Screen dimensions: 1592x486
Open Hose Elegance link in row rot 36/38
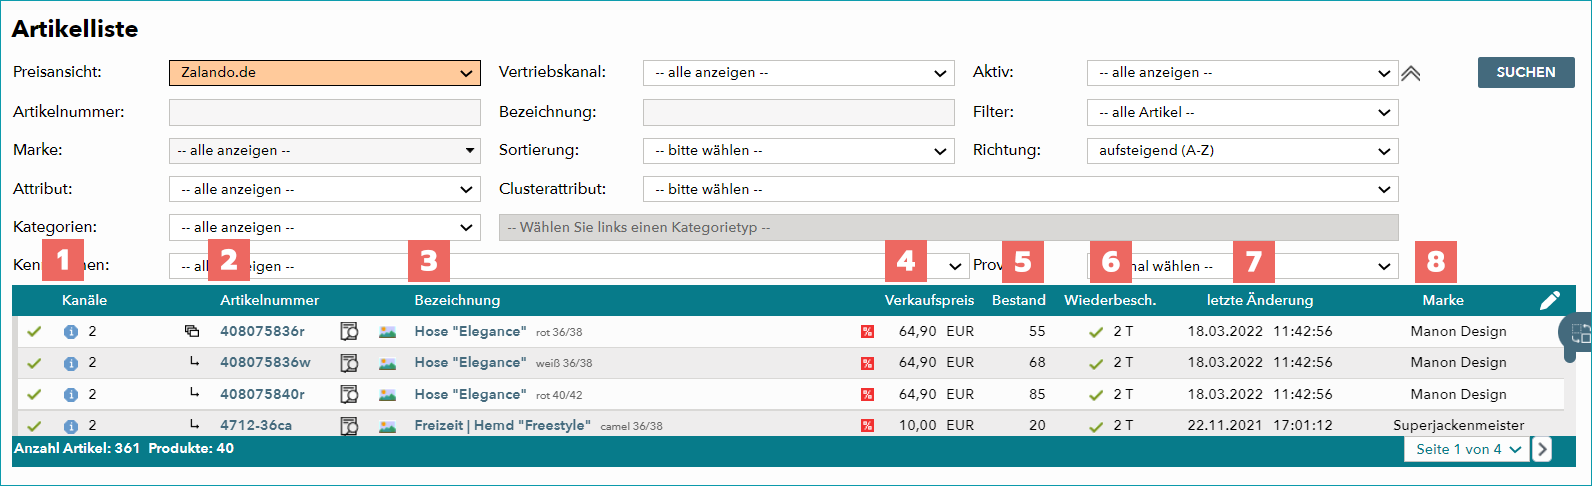click(469, 331)
